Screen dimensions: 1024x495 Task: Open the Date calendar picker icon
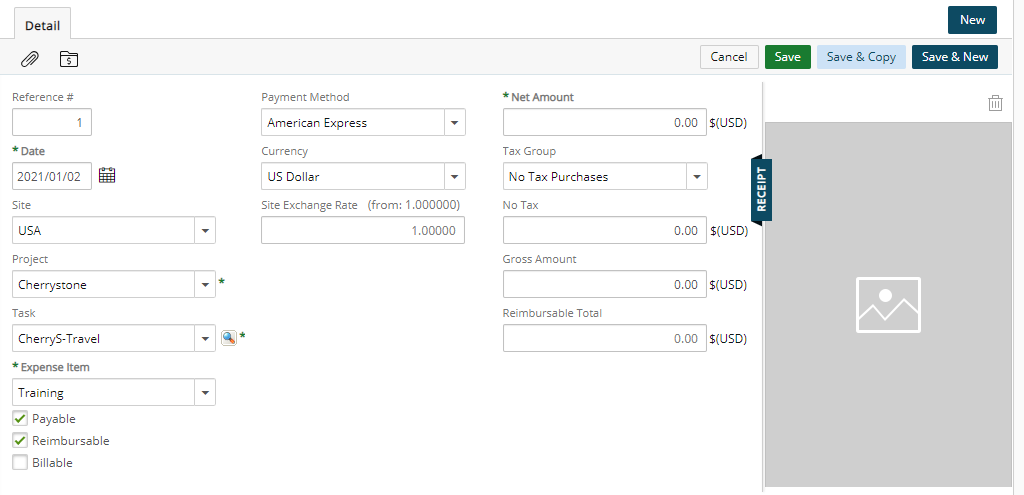coord(107,175)
